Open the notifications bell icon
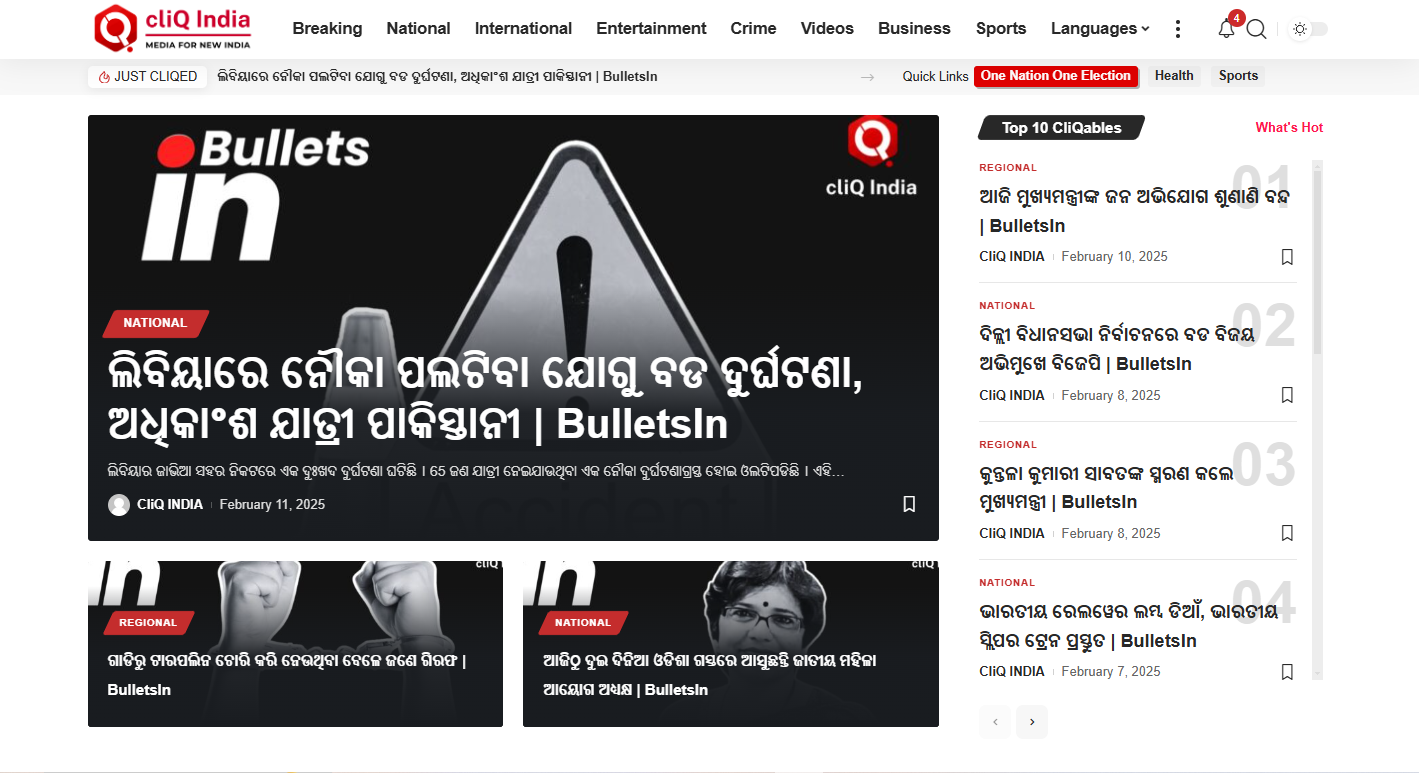The height and width of the screenshot is (773, 1419). (x=1226, y=29)
